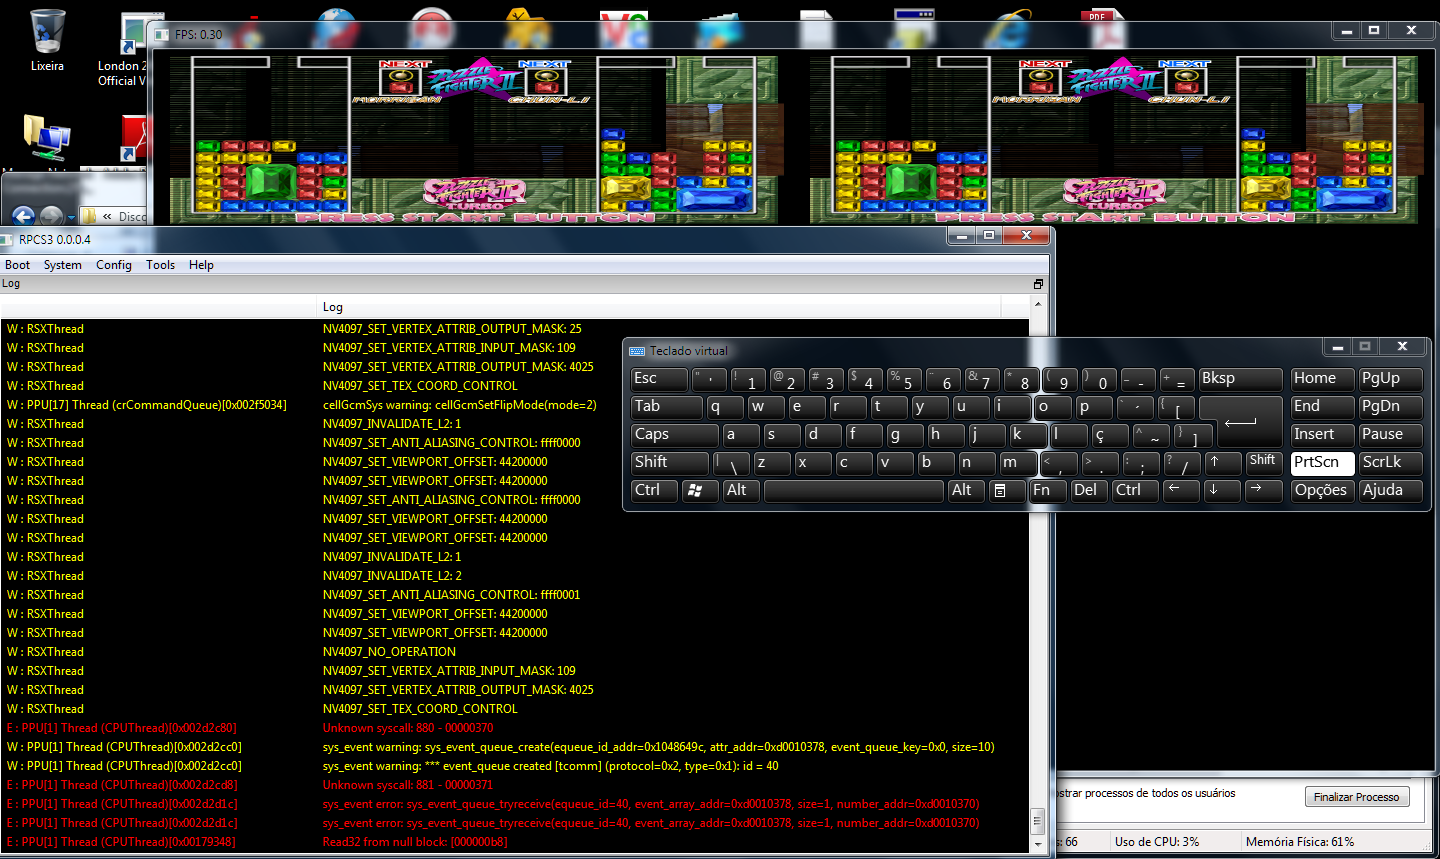Screen dimensions: 1440x859
Task: Expand the Explorer recent pages dropdown arrow
Action: coord(73,217)
